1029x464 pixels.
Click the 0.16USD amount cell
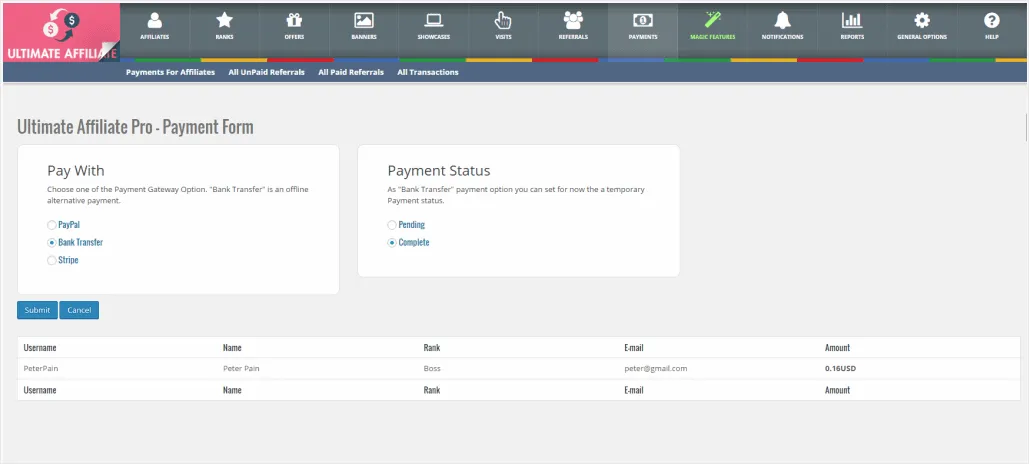(x=841, y=368)
